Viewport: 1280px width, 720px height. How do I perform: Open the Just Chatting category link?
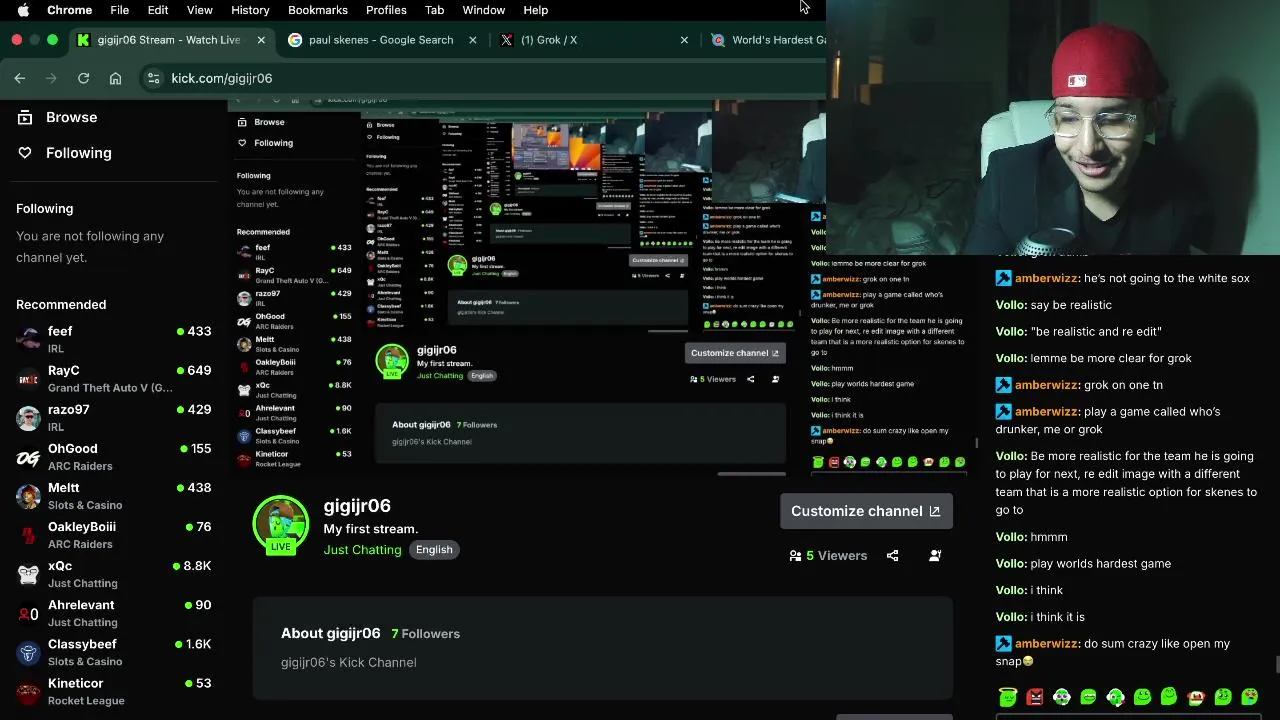point(362,550)
